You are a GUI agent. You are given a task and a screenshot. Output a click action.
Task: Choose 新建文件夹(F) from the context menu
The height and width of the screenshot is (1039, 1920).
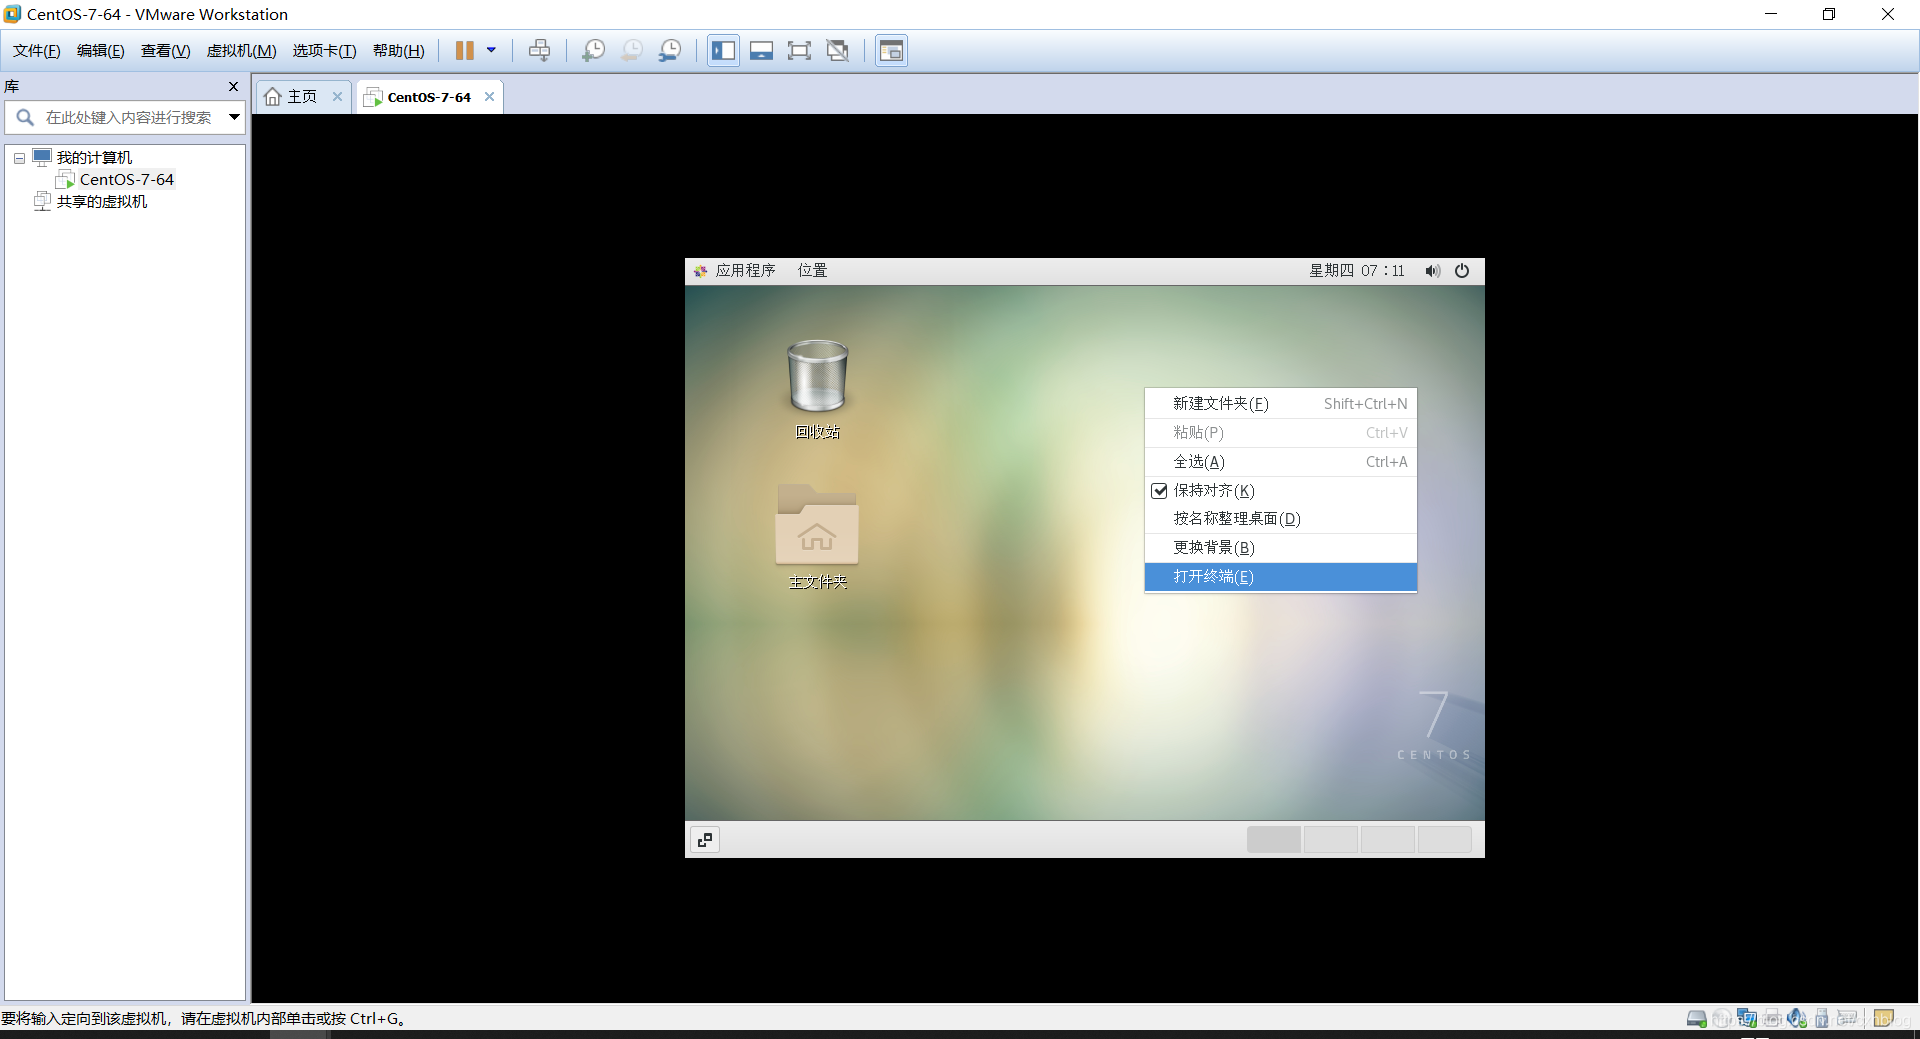[1281, 404]
